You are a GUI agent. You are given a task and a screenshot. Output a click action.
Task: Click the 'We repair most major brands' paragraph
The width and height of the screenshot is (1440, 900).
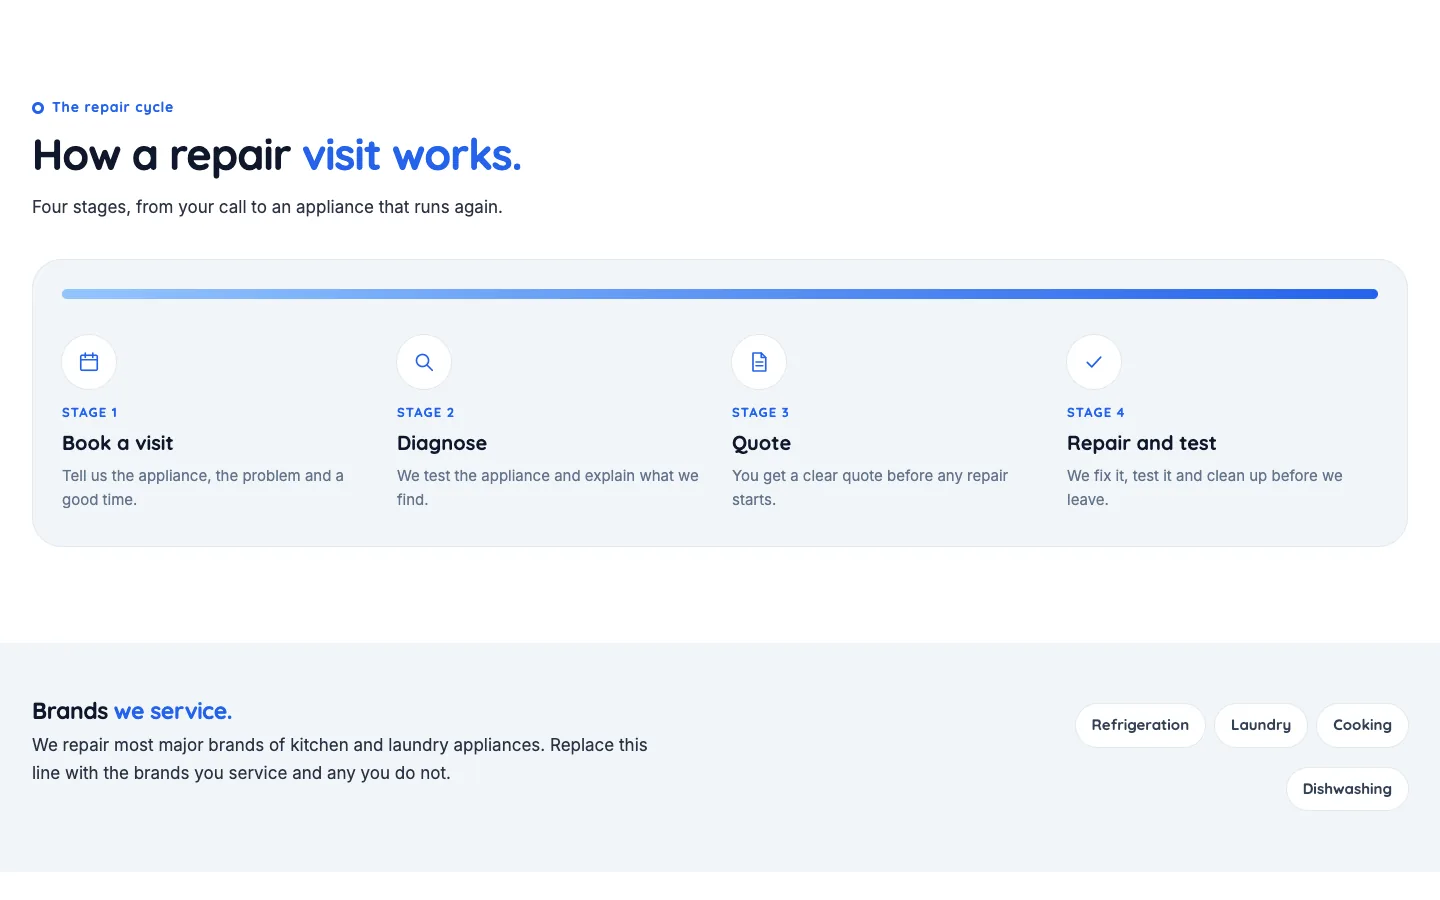pyautogui.click(x=340, y=759)
